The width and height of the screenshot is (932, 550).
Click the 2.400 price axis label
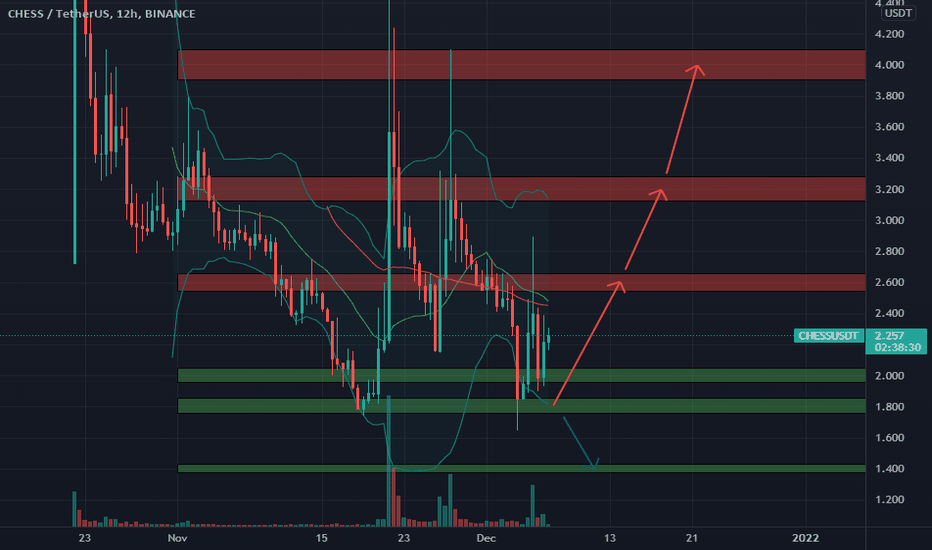tap(889, 313)
